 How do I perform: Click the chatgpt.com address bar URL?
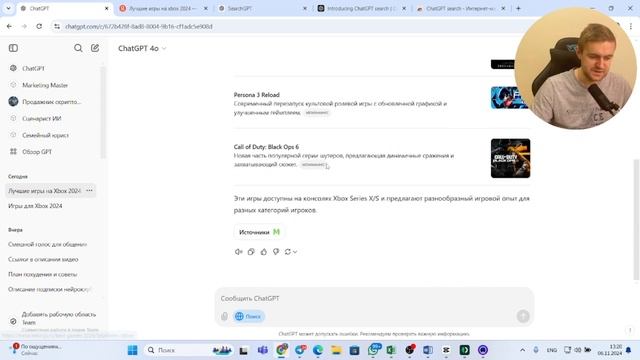pos(139,26)
